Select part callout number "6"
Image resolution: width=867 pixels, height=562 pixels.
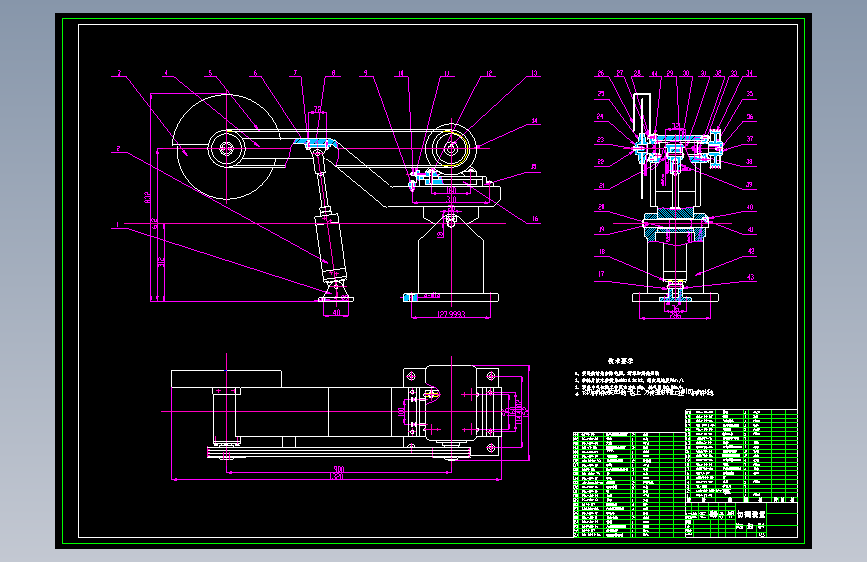pos(255,72)
